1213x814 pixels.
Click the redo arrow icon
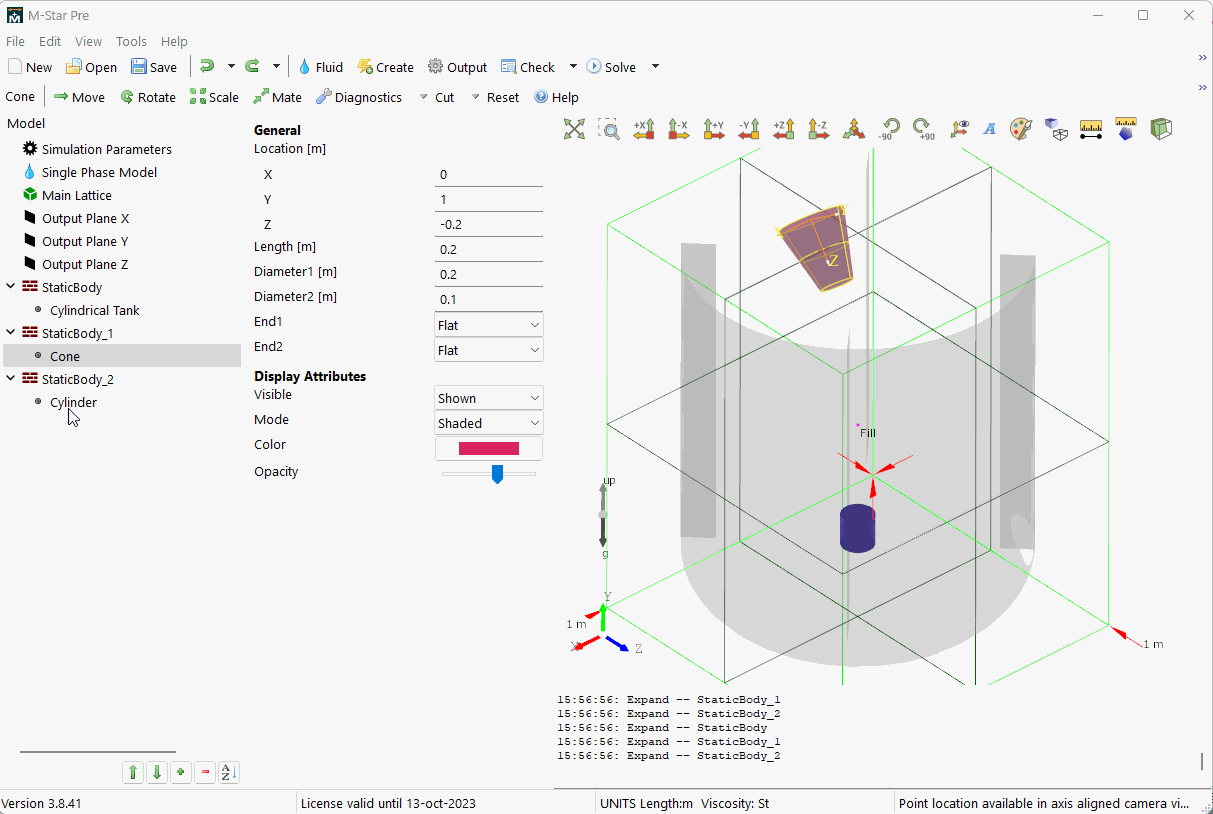252,66
